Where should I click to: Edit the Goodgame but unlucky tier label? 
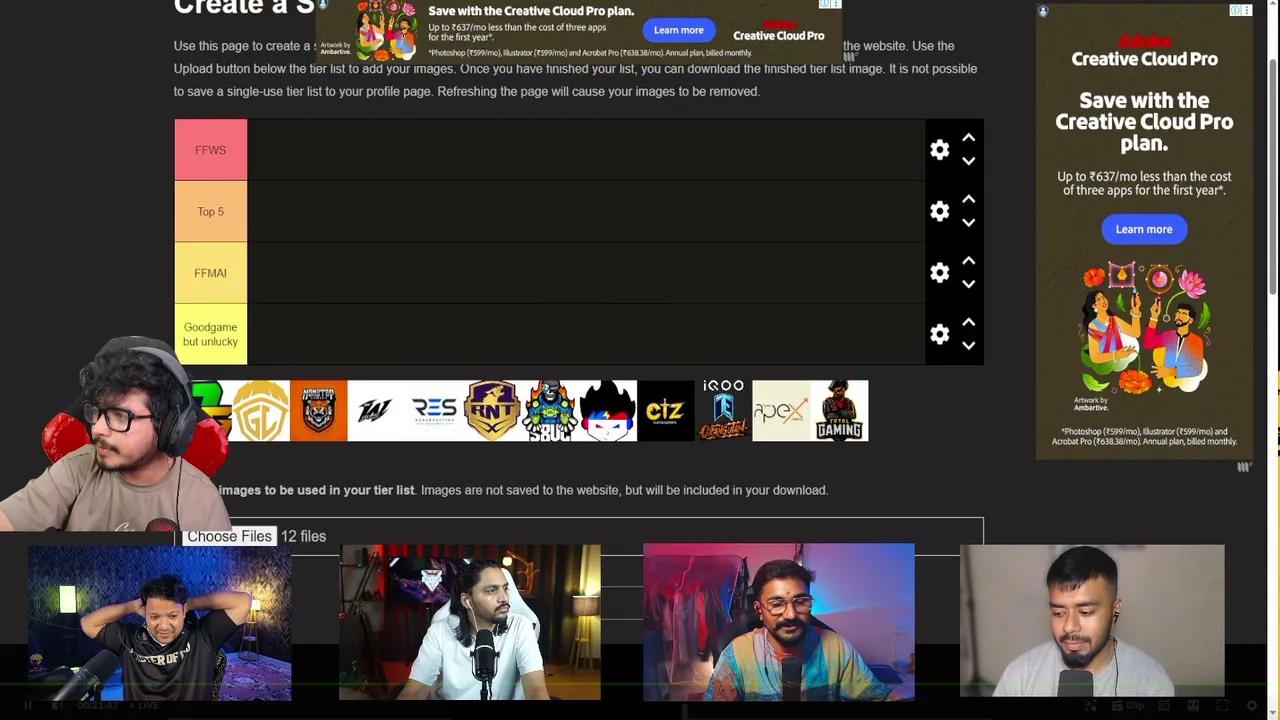210,334
